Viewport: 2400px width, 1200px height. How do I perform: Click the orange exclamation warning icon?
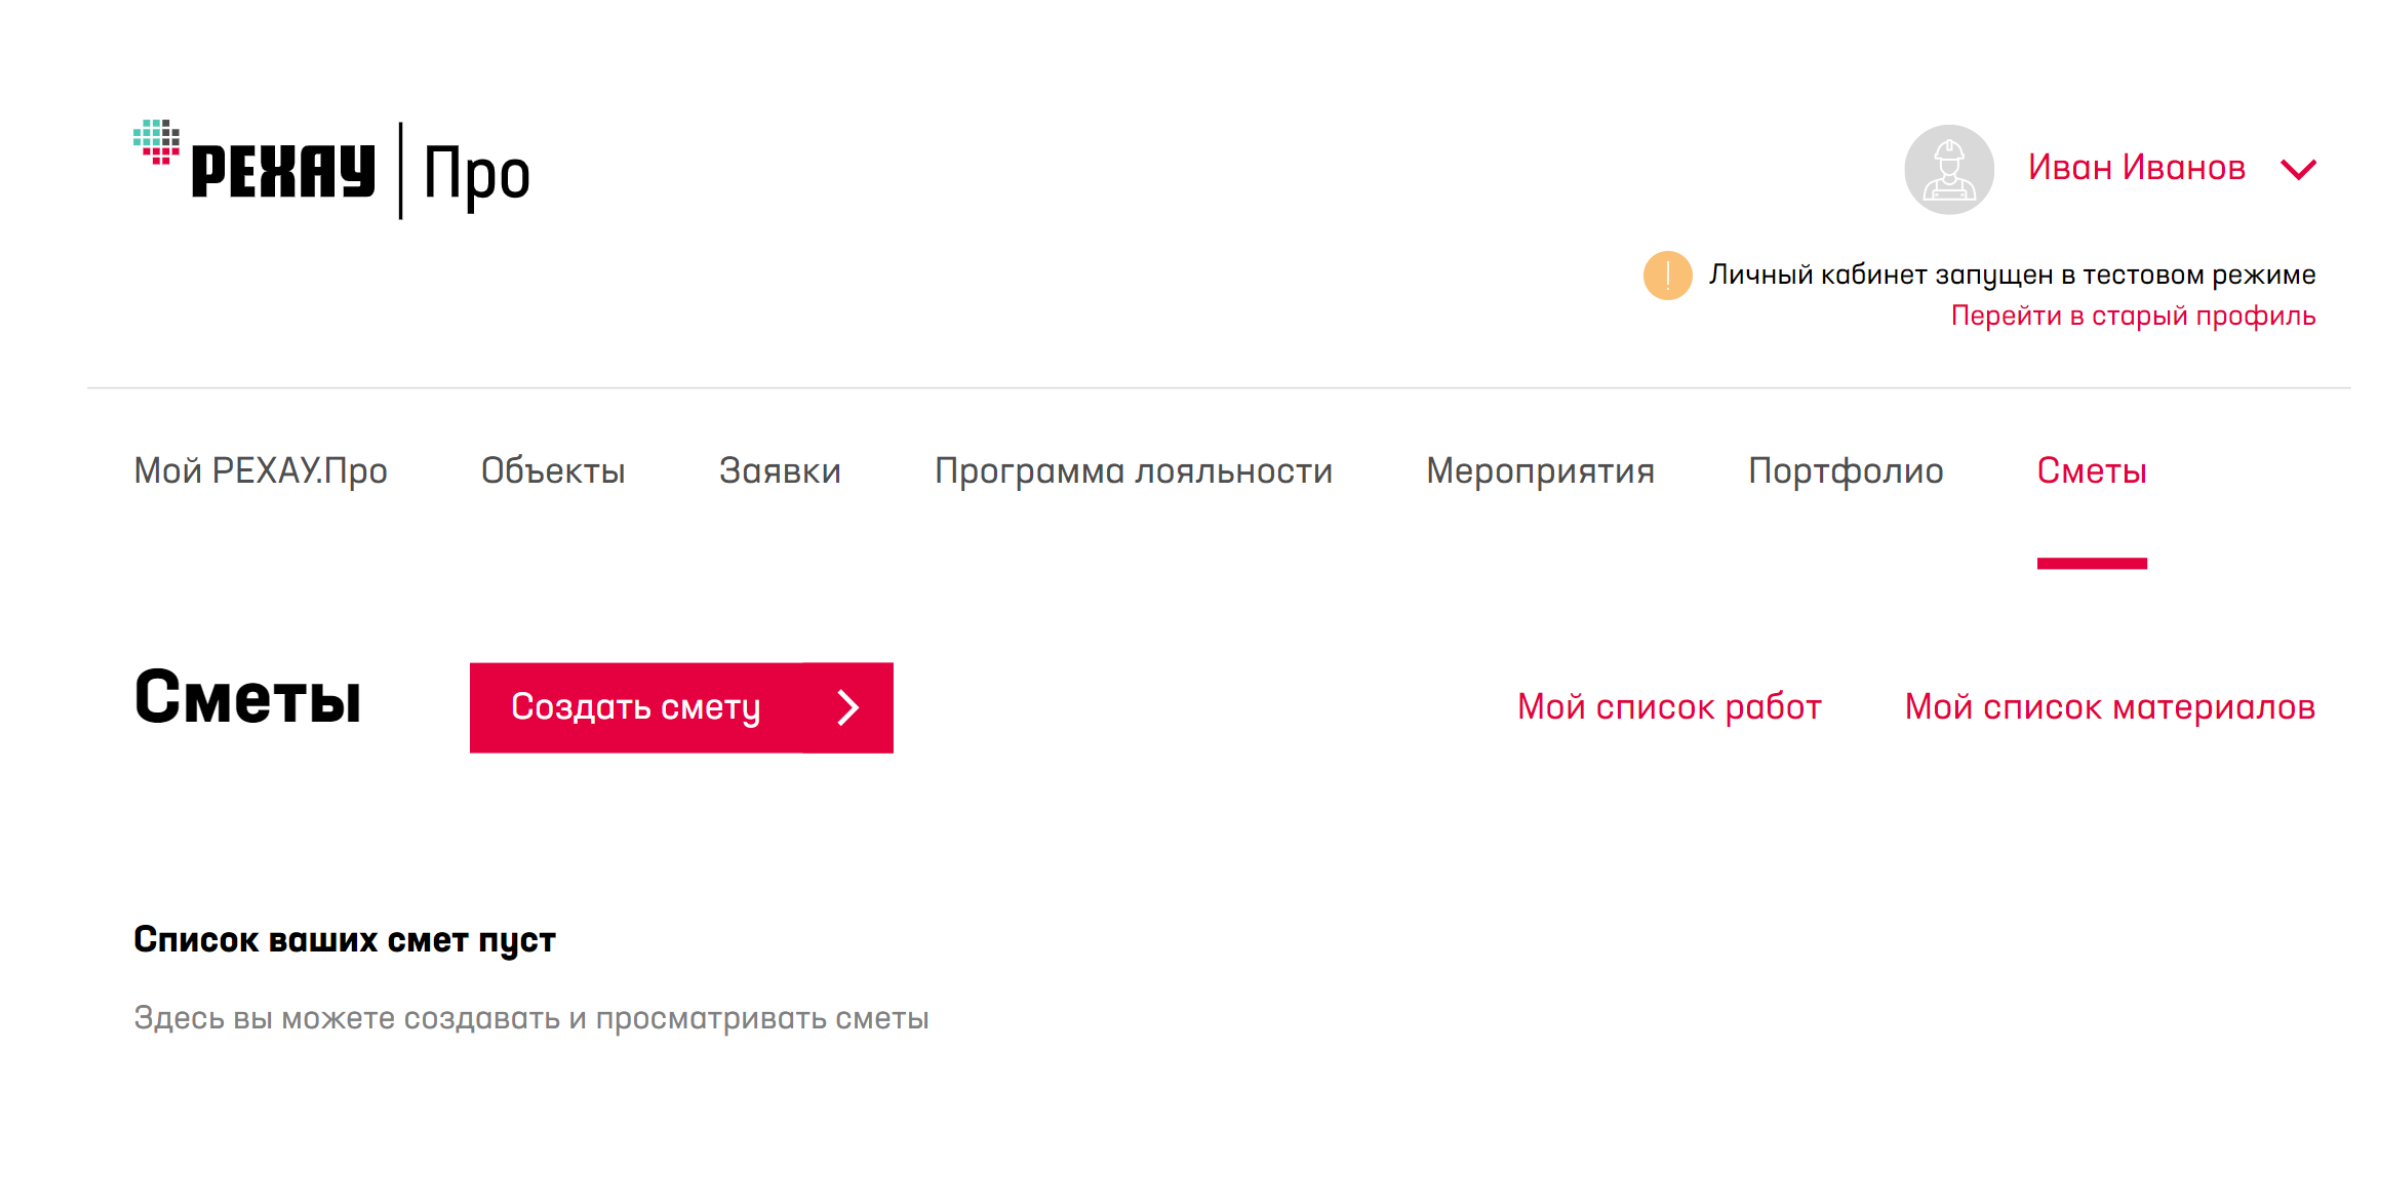click(1667, 275)
